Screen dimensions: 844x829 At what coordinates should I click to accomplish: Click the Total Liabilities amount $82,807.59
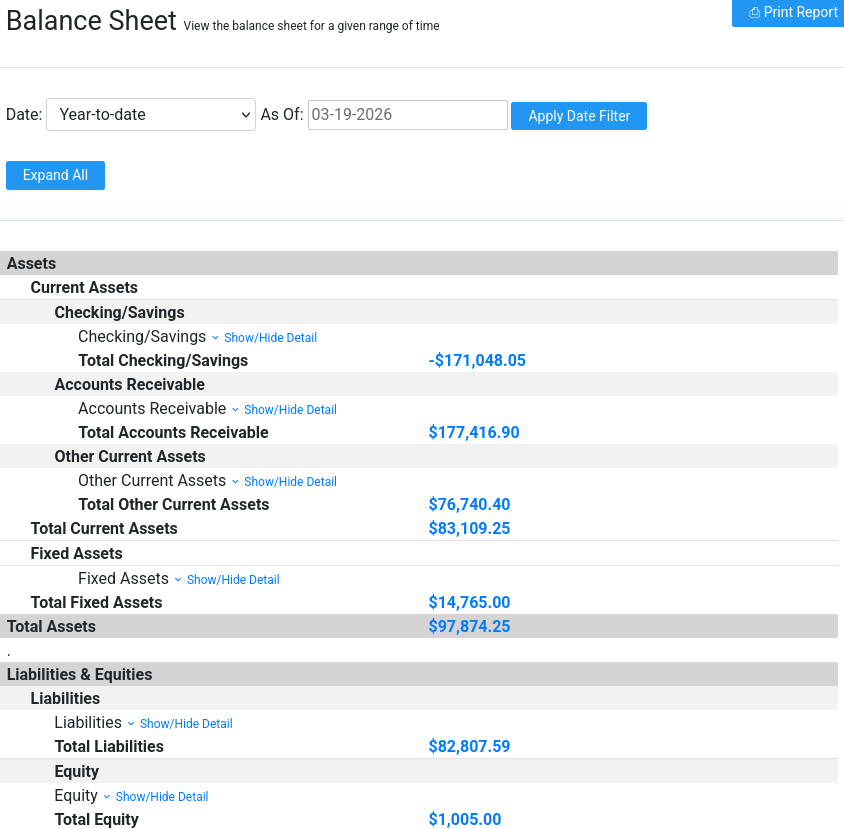[469, 746]
